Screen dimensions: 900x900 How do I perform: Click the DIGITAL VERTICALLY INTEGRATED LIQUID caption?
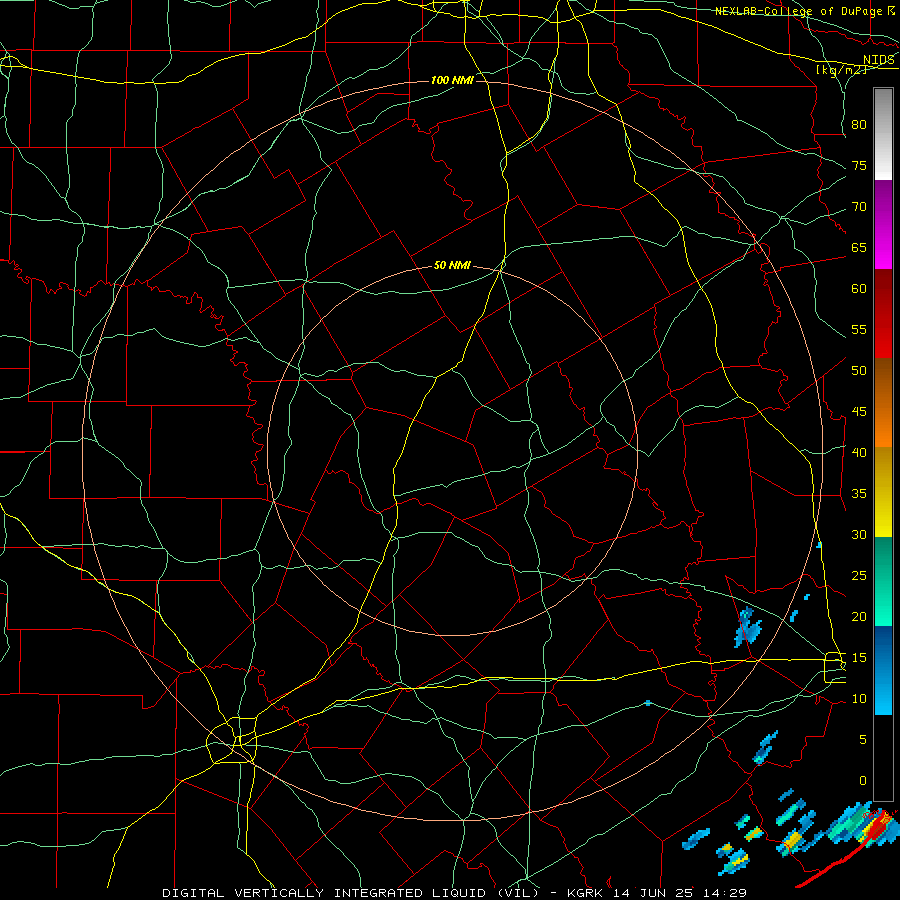click(353, 893)
